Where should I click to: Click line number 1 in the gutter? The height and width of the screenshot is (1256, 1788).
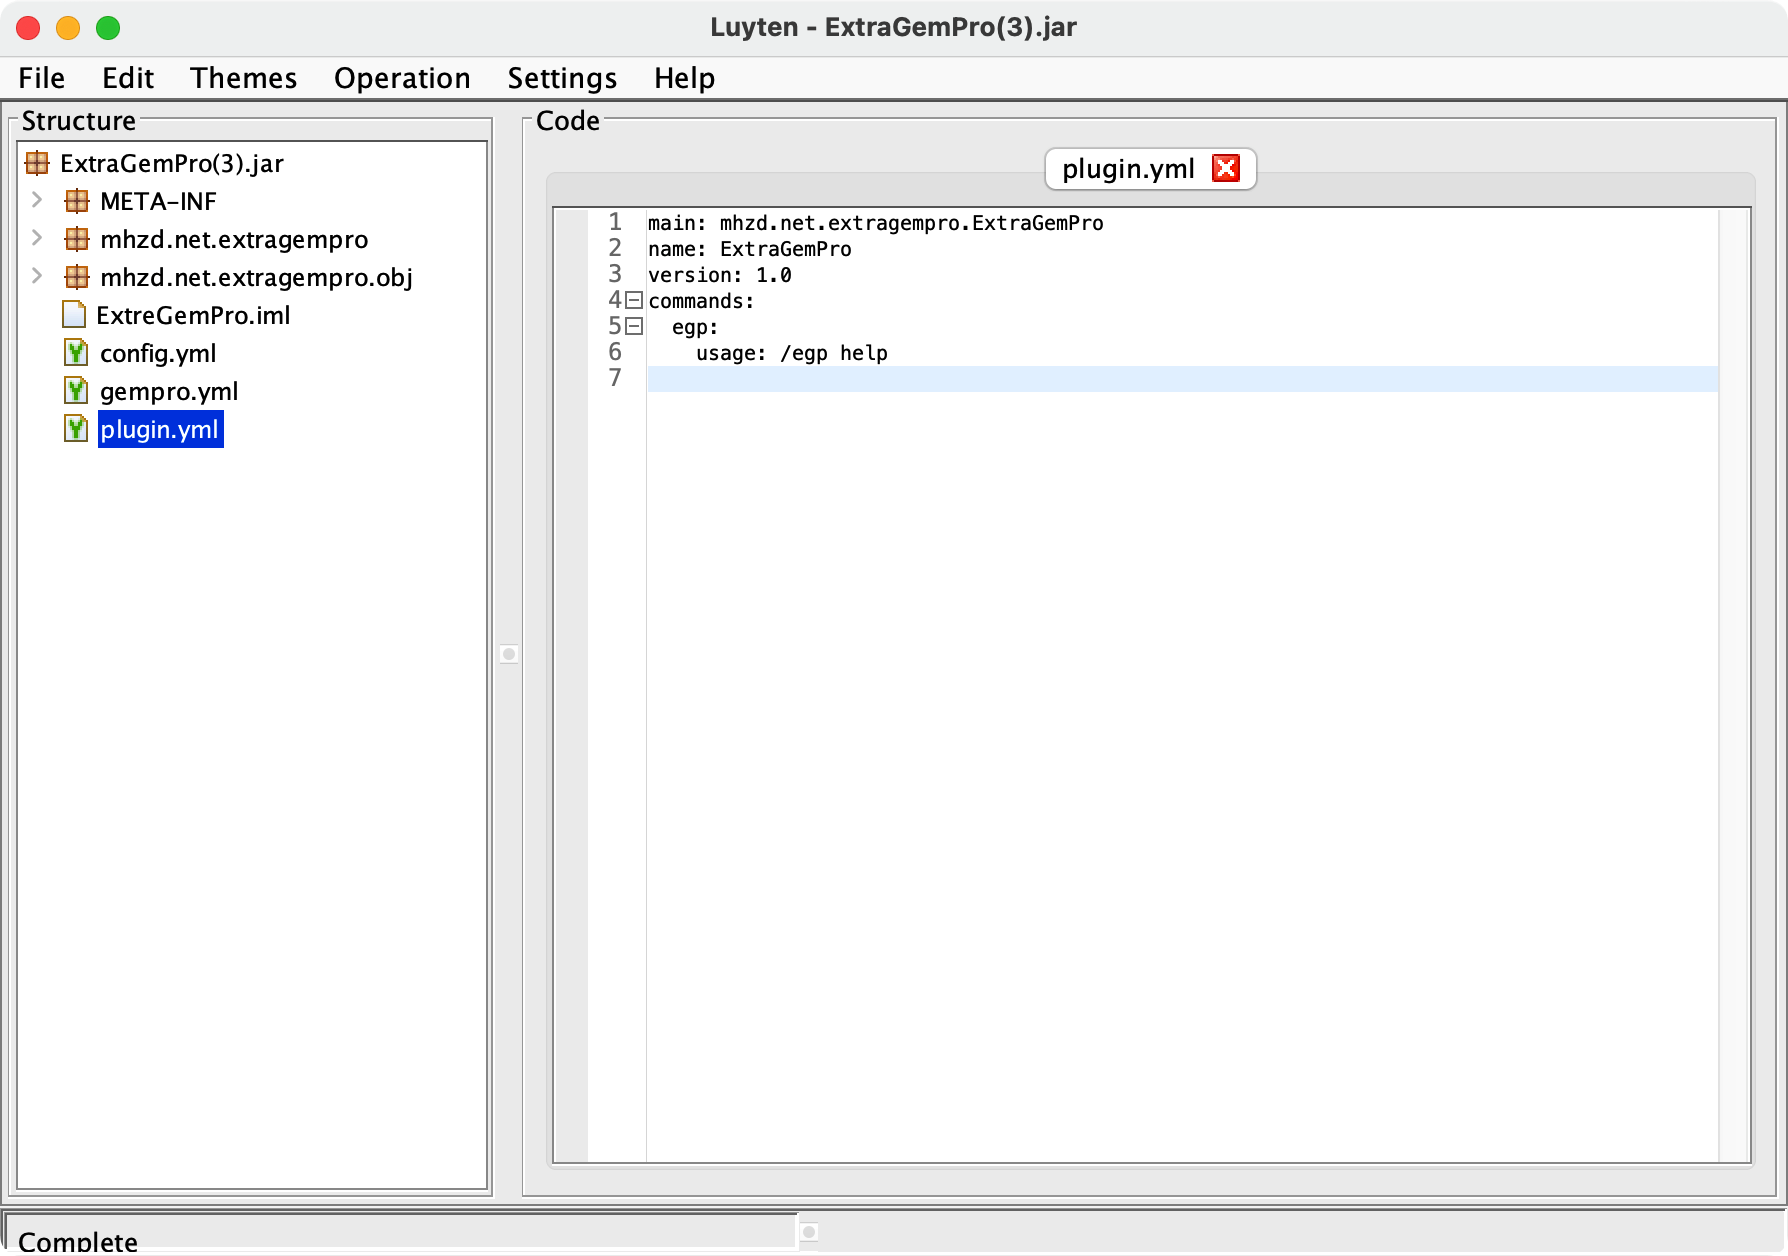(x=615, y=222)
